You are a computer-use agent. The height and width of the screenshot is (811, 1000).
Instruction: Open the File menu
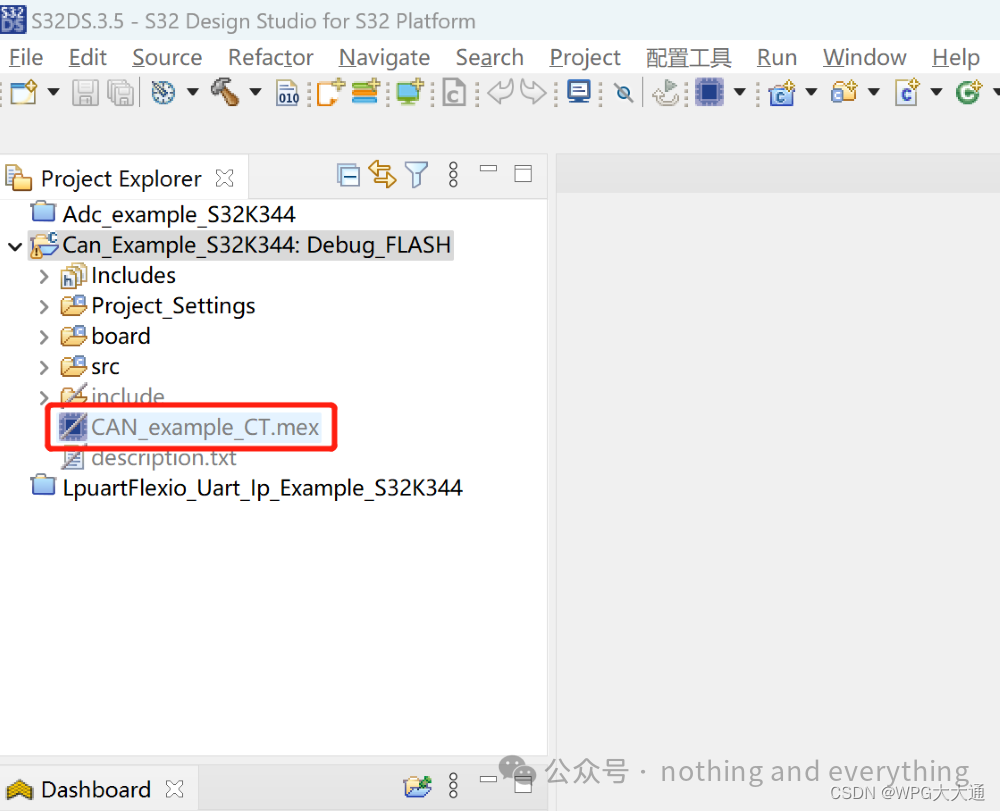click(x=26, y=57)
